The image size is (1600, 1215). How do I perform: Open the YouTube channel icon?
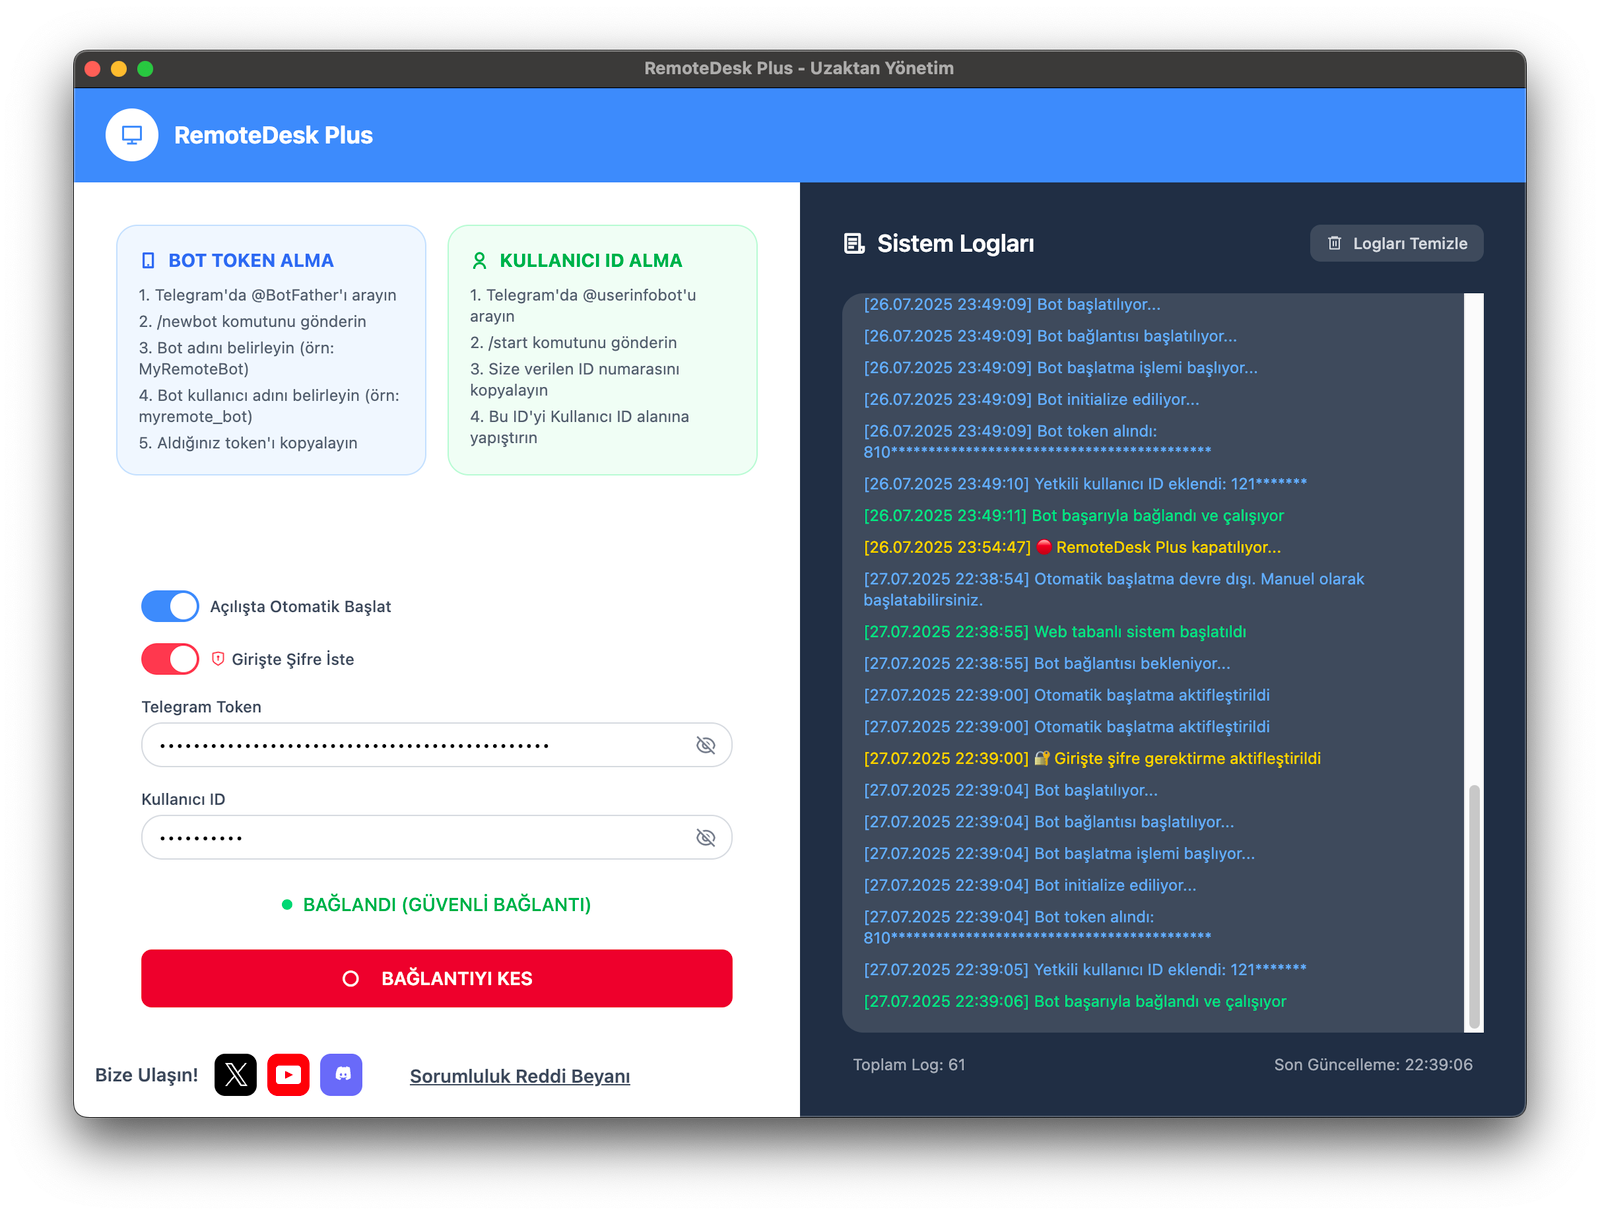[288, 1075]
